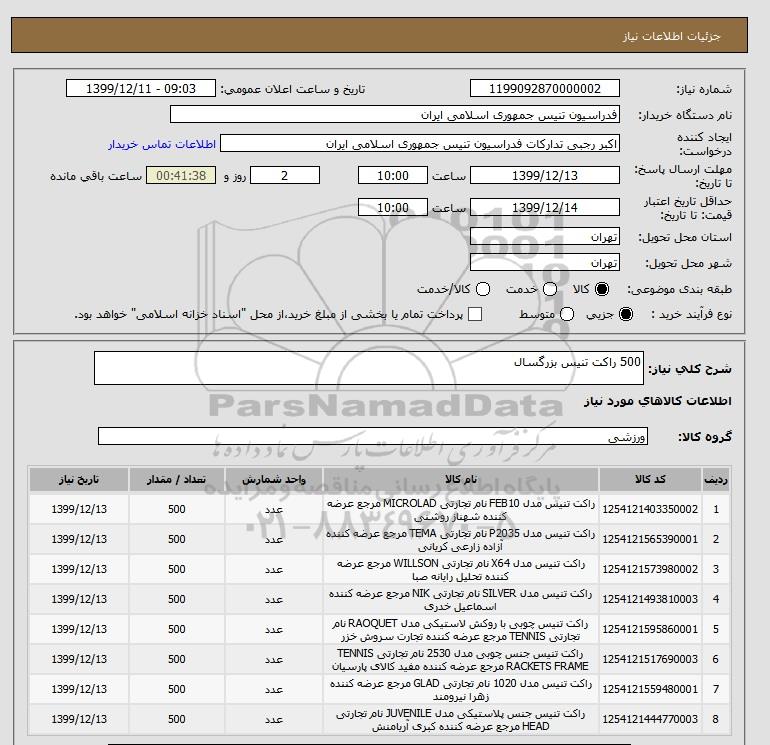Viewport: 770px width, 745px height.
Task: Click the price validity time 10:00 field
Action: click(393, 207)
